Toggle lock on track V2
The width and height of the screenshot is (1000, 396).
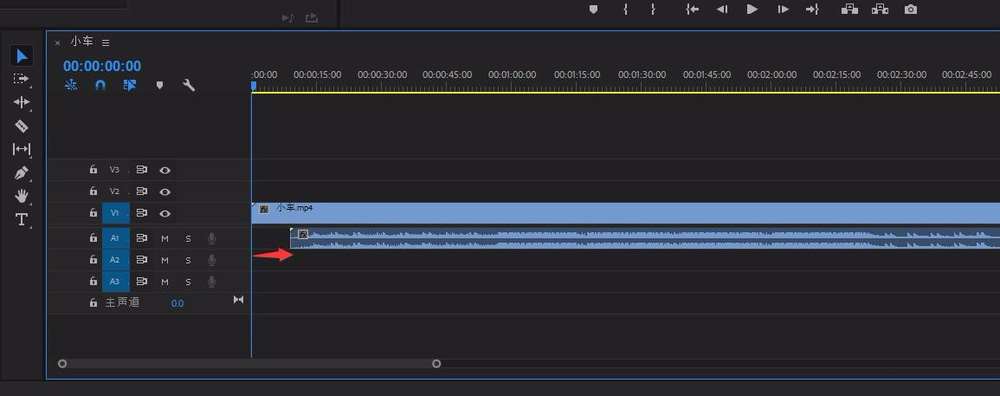[93, 191]
